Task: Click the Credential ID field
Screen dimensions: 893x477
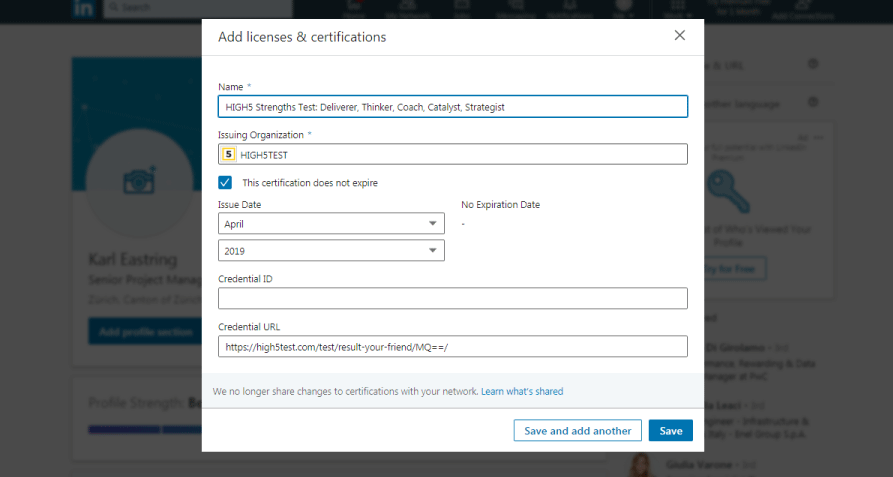Action: pyautogui.click(x=453, y=298)
